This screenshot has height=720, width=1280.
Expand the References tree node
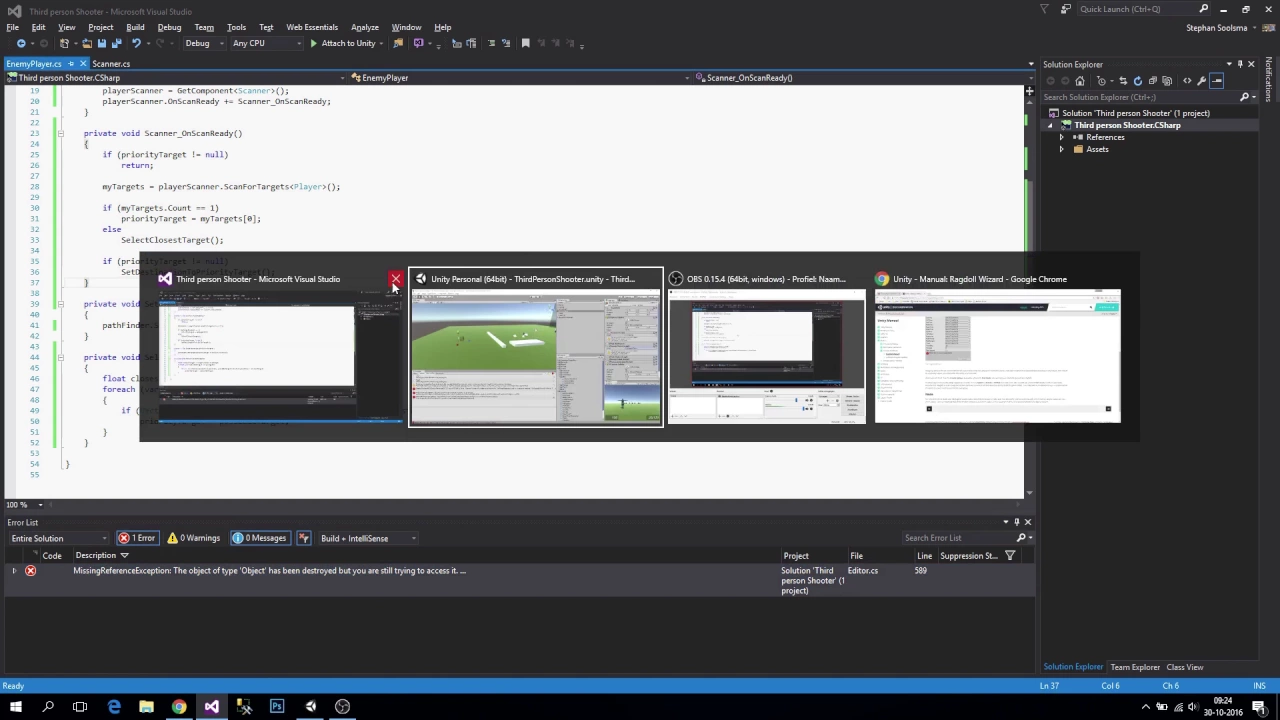(1062, 137)
